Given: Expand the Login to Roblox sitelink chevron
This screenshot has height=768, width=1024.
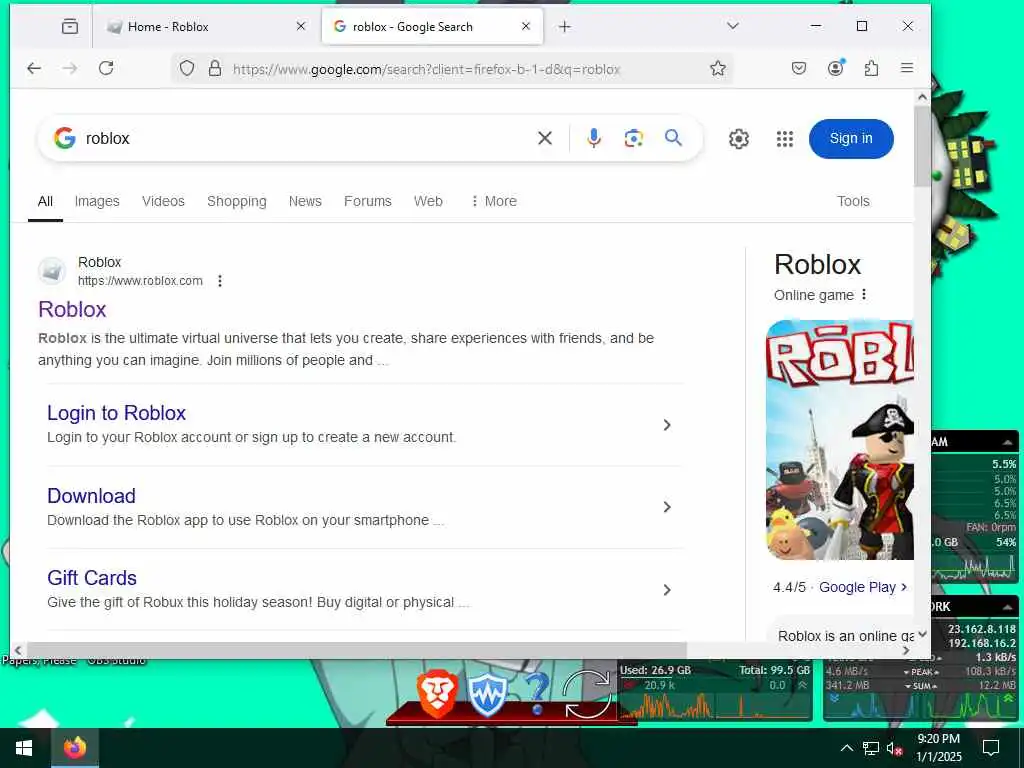Looking at the screenshot, I should [667, 425].
